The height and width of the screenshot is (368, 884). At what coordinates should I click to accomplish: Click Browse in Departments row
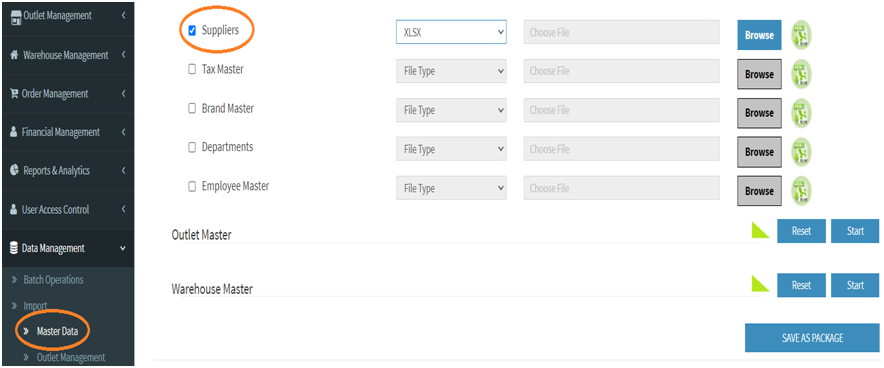759,152
